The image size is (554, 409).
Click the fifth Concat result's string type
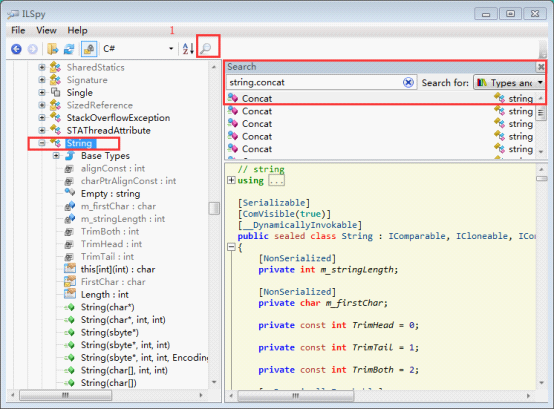pyautogui.click(x=520, y=149)
